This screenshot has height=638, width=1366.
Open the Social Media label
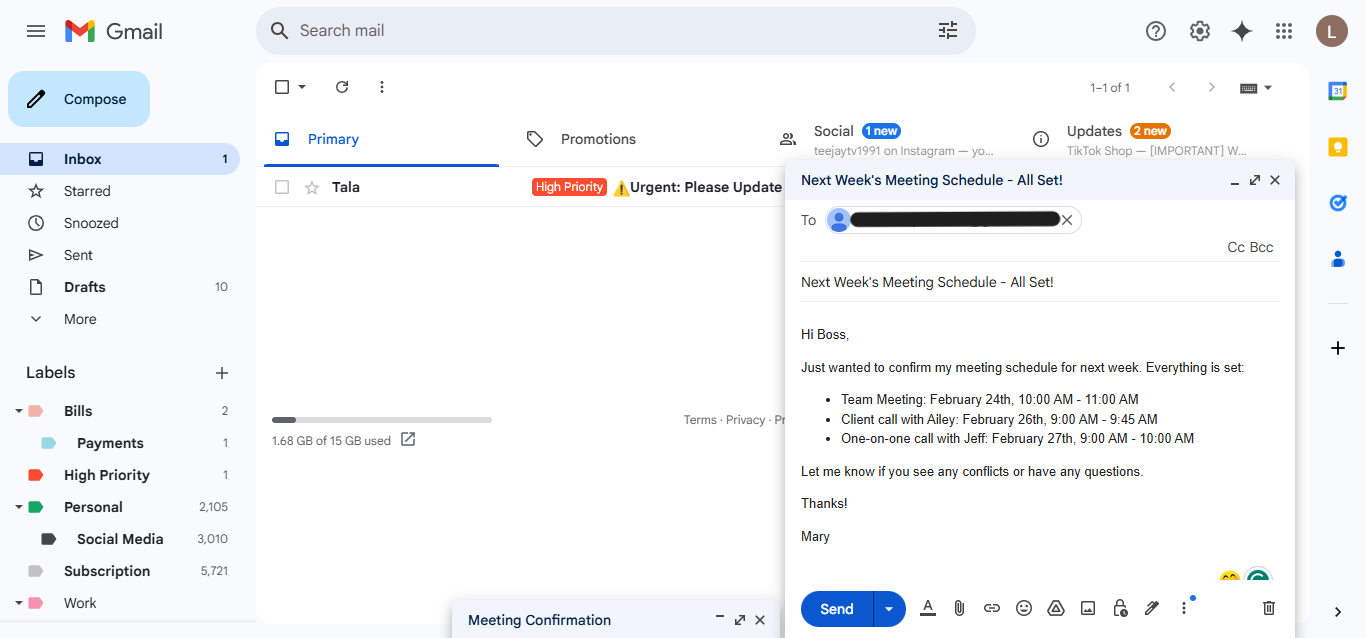pos(120,539)
